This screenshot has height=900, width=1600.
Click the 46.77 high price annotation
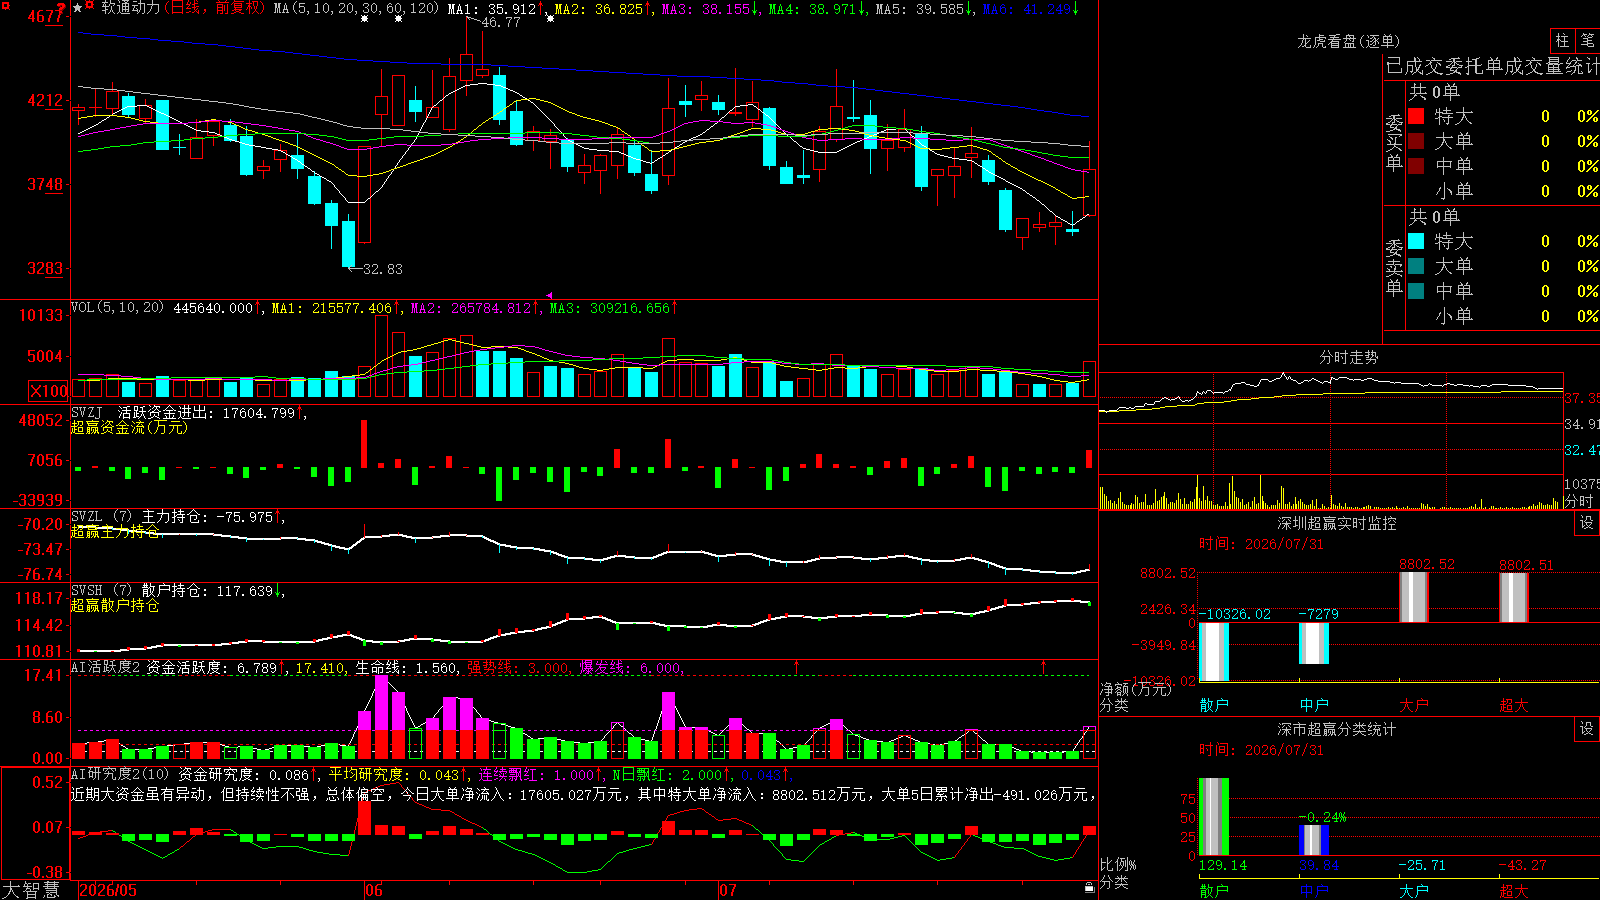pyautogui.click(x=500, y=22)
